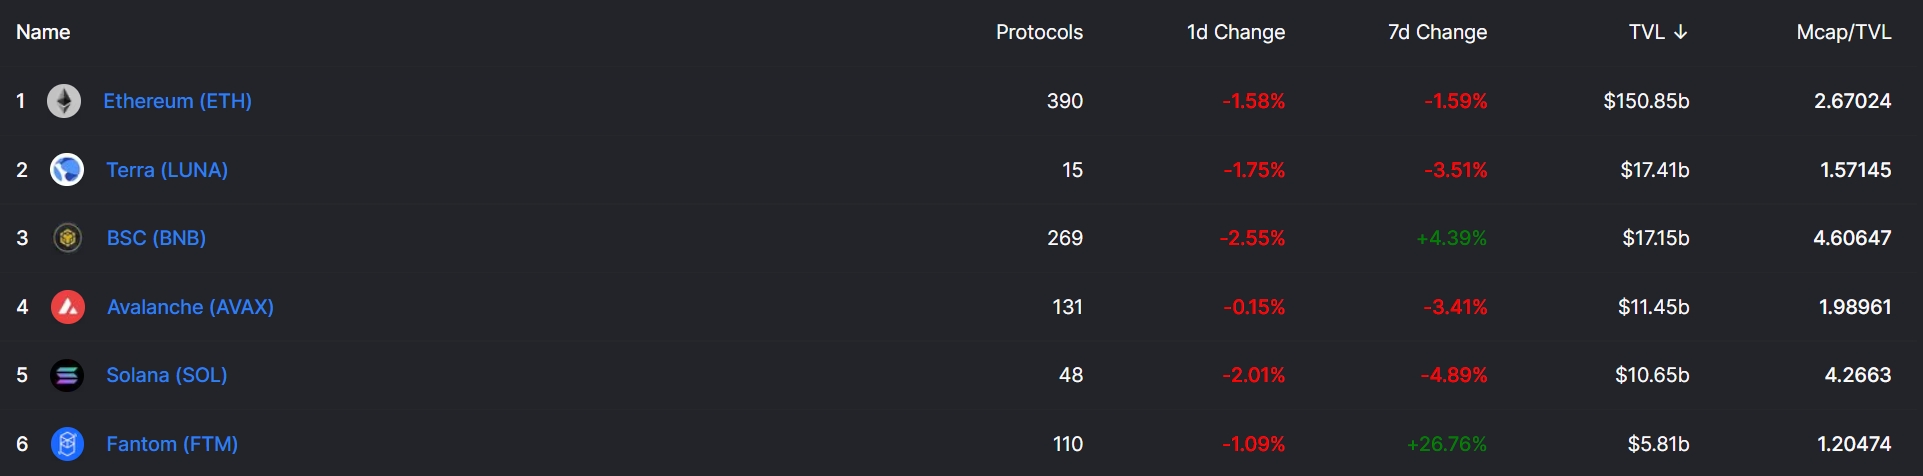This screenshot has height=476, width=1923.
Task: Open the Fantom (FTM) chain link
Action: click(x=172, y=444)
